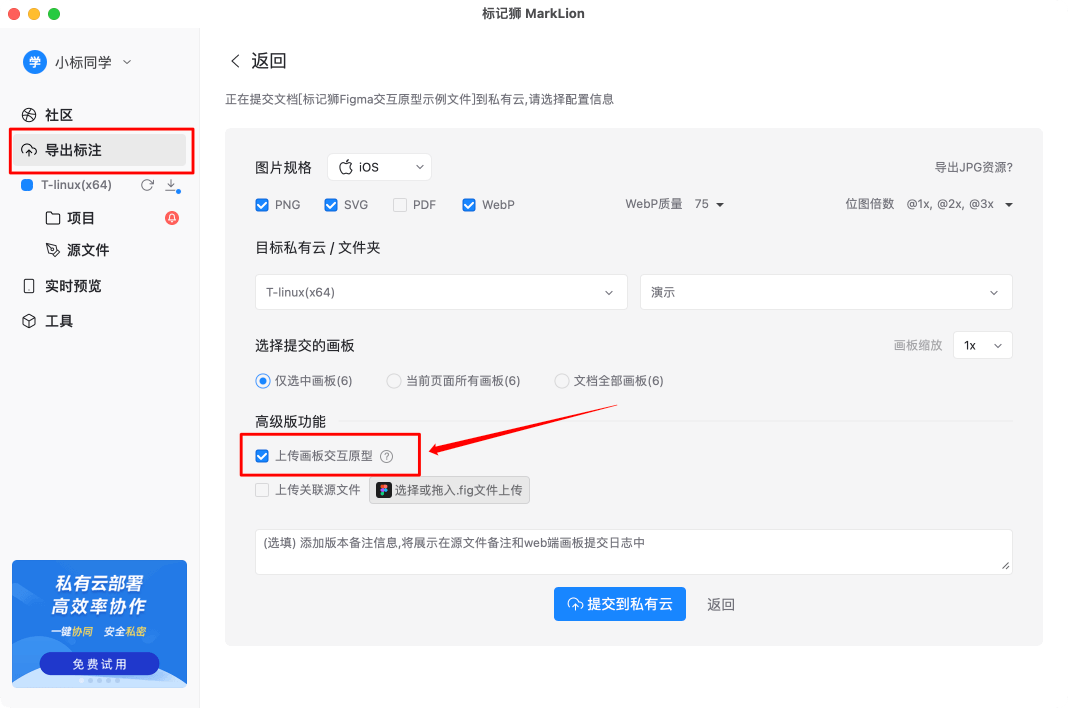
Task: Expand the 画板缩放 1x dropdown
Action: click(x=981, y=345)
